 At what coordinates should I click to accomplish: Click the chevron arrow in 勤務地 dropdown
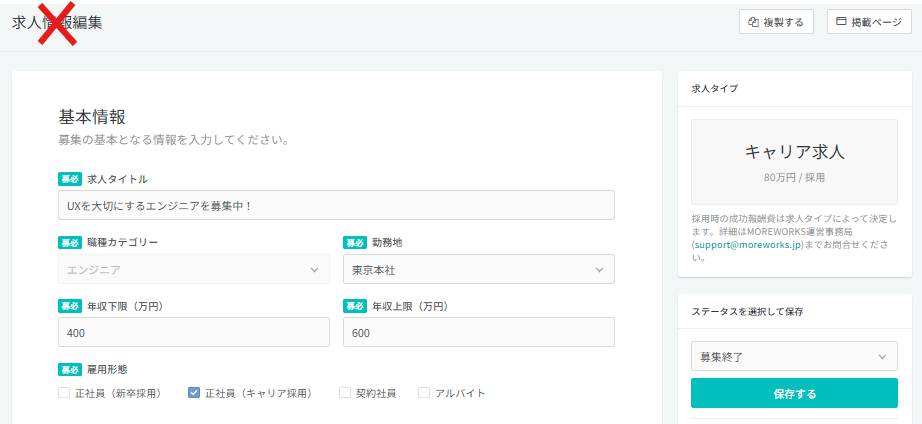[599, 270]
